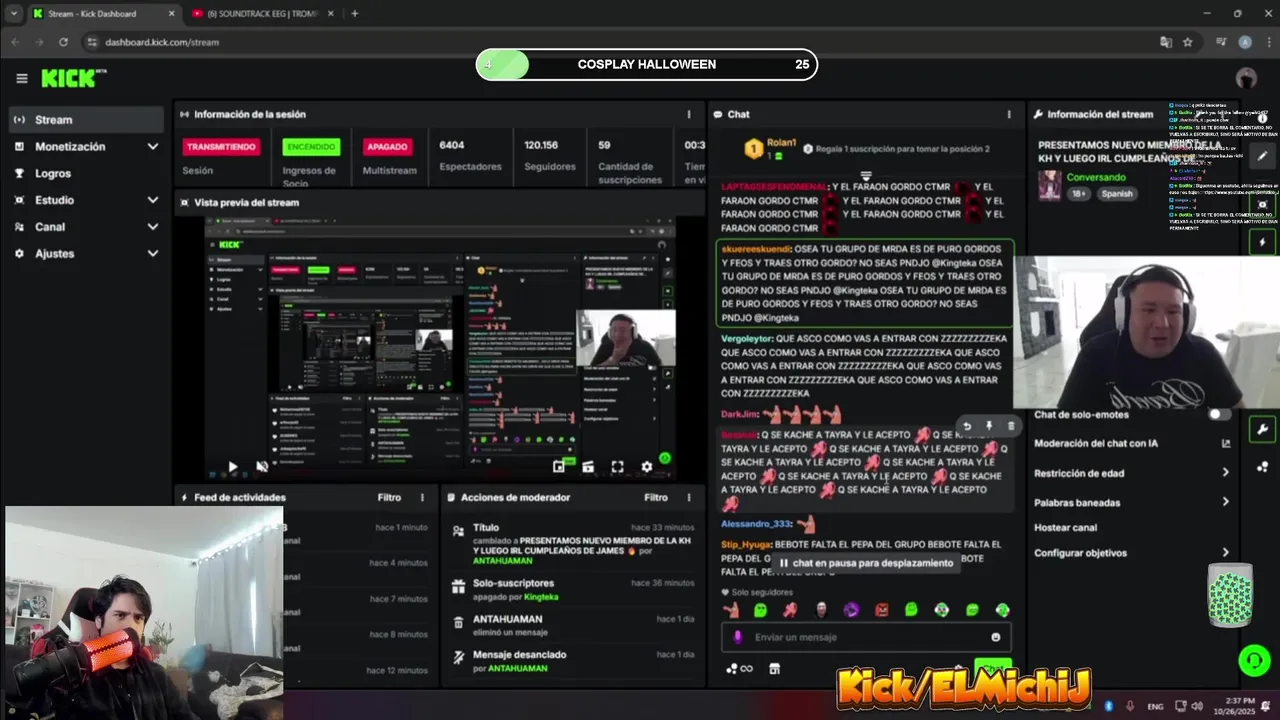Image resolution: width=1280 pixels, height=720 pixels.
Task: Click Moderación del chat con IA icon
Action: [x=1226, y=443]
